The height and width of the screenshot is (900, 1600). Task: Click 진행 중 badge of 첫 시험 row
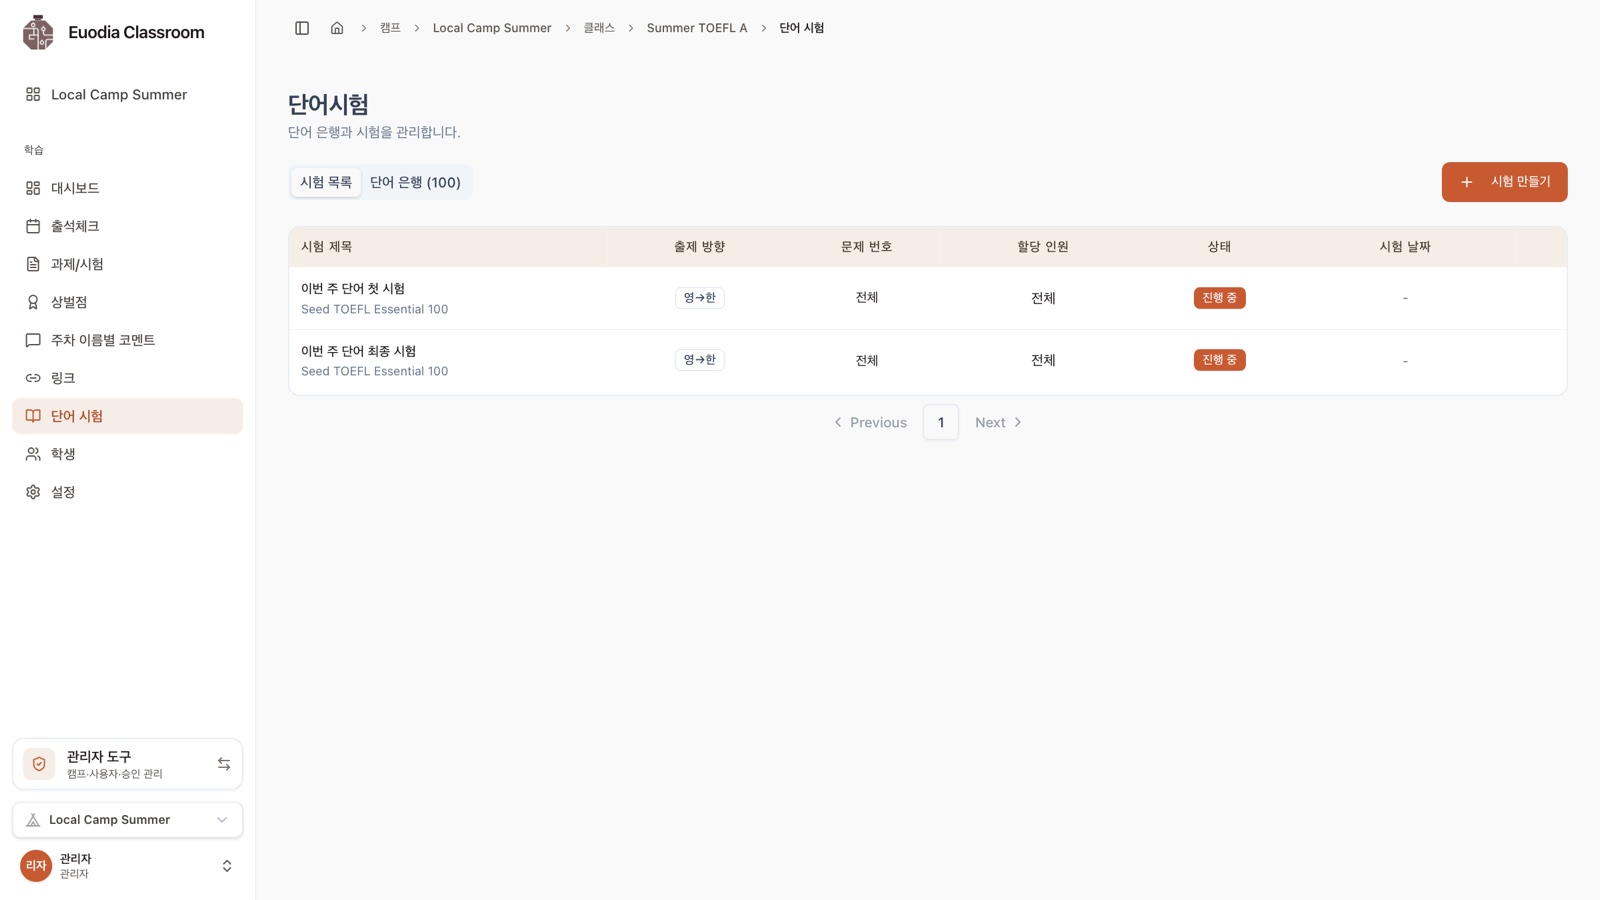coord(1219,298)
